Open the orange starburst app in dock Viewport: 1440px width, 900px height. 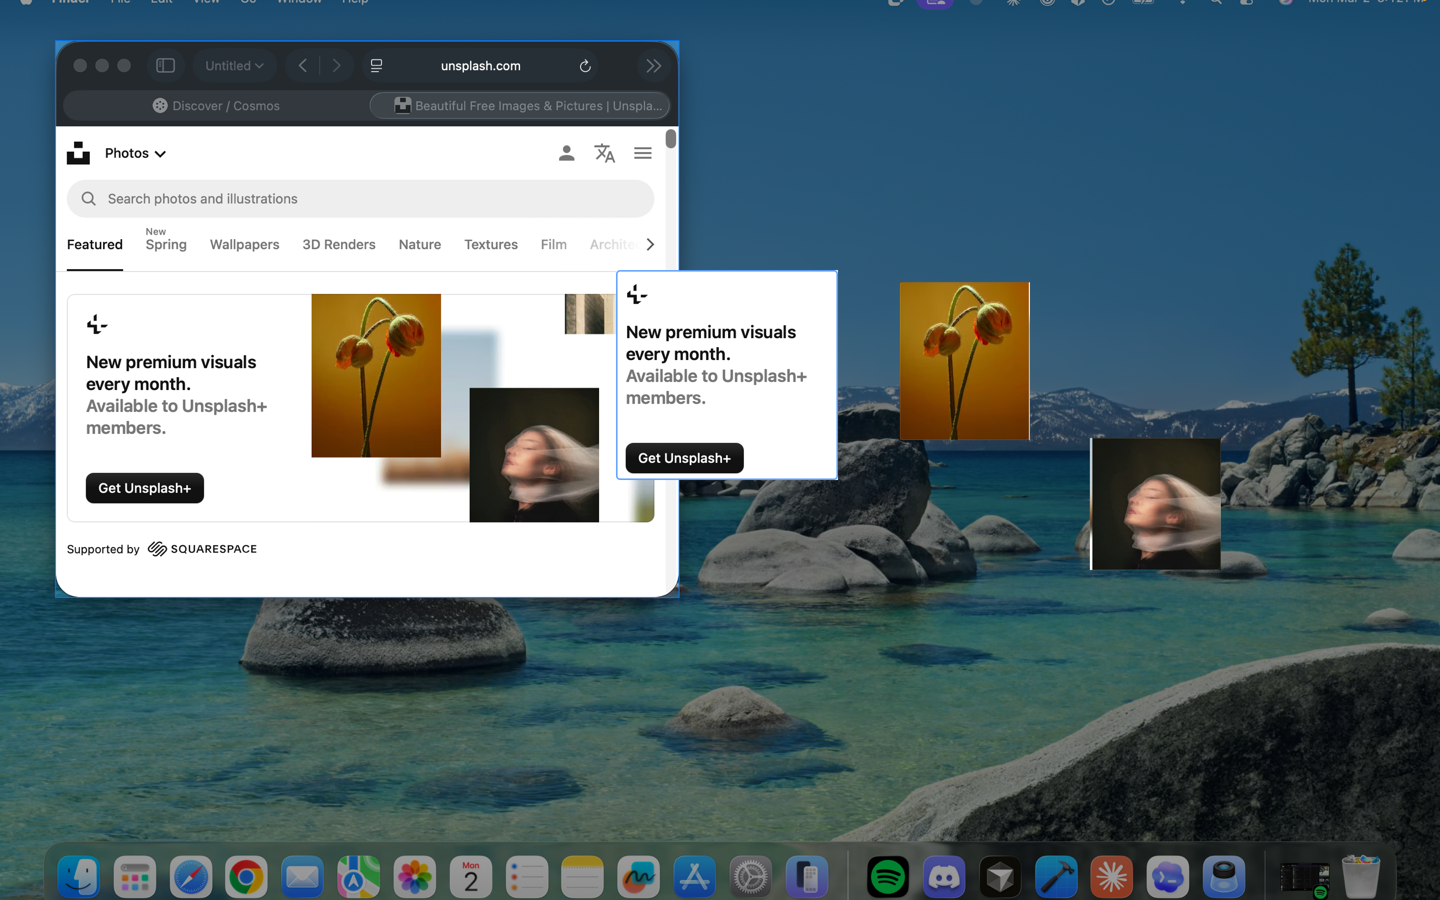tap(1112, 877)
